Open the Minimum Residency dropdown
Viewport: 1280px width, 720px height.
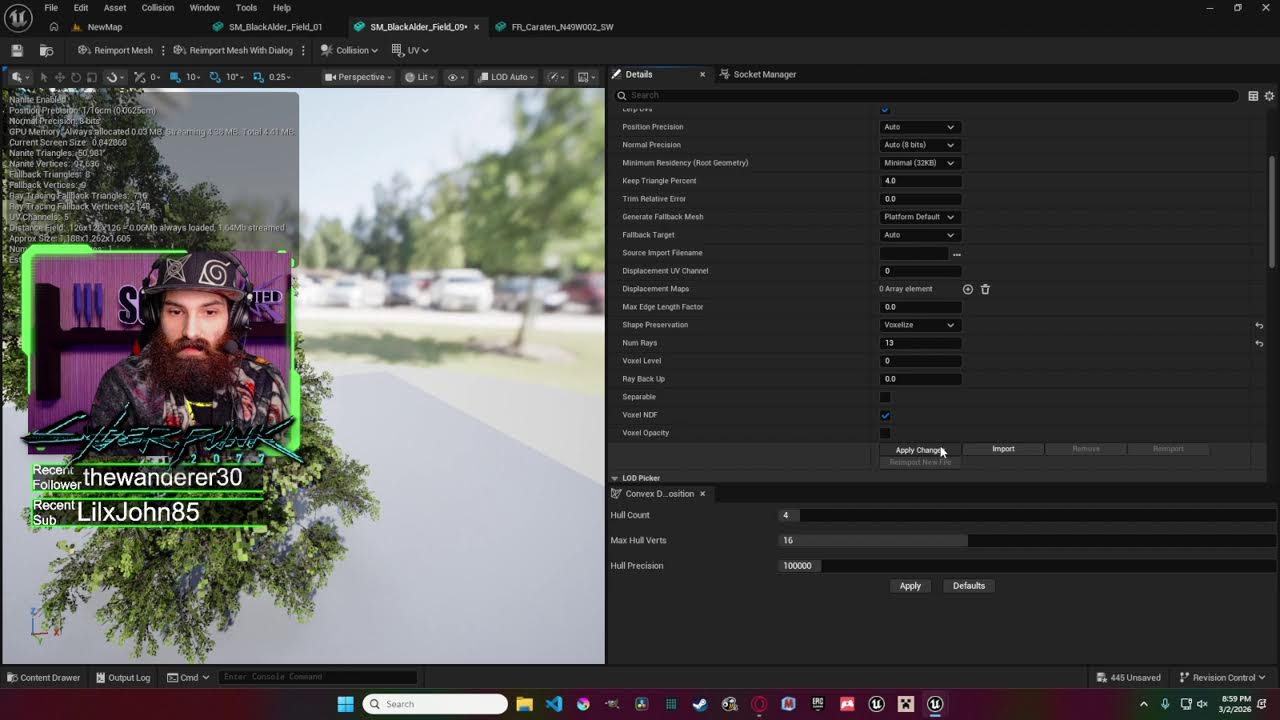[919, 163]
